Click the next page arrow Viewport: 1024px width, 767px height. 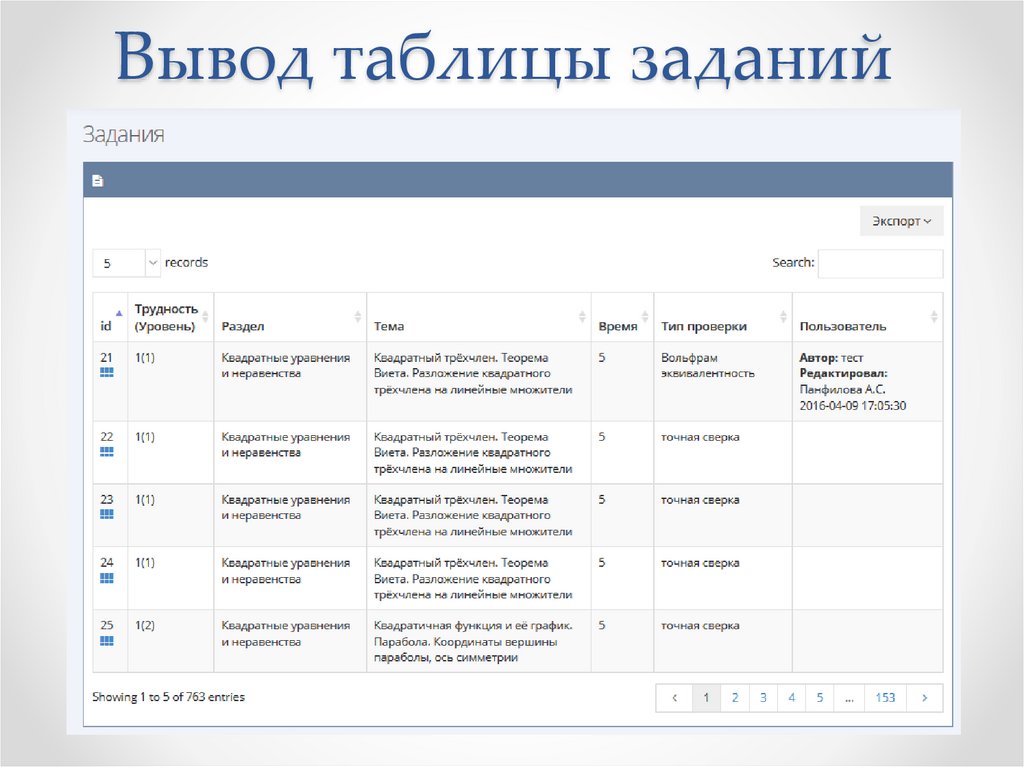[925, 698]
